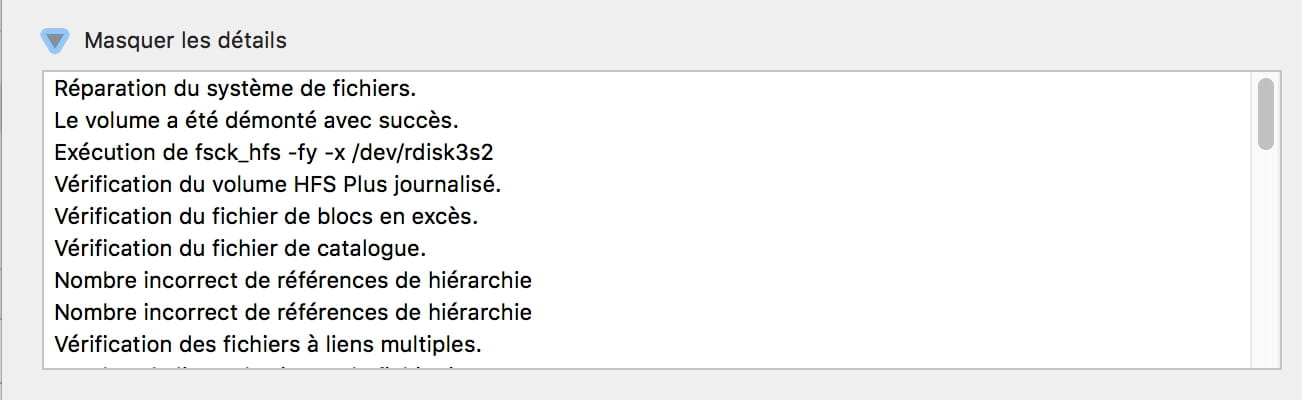Click line Vérification du fichier de blocs
This screenshot has height=400, width=1302.
point(267,216)
